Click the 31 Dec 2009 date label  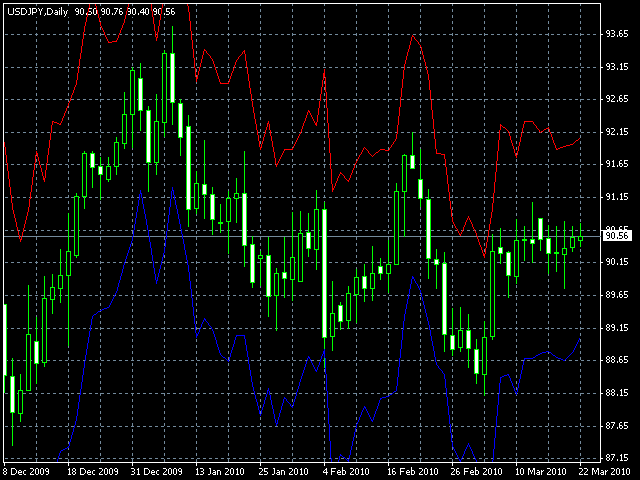[x=156, y=472]
